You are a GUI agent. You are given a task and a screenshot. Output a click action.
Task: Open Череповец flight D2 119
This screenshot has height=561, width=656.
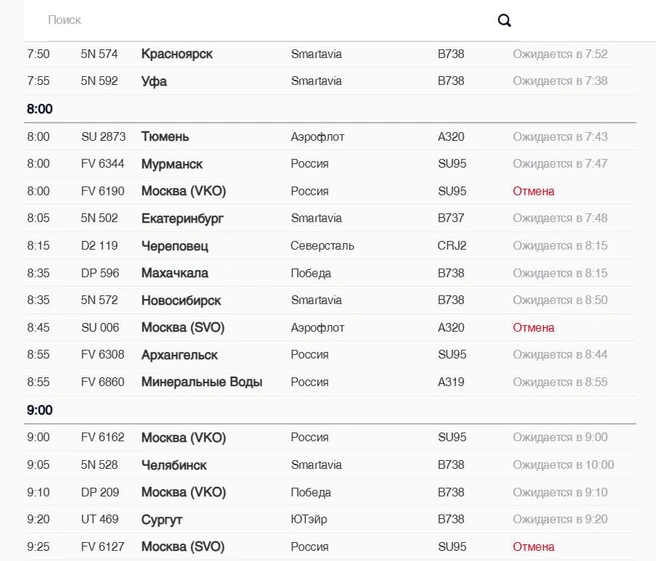coord(330,246)
